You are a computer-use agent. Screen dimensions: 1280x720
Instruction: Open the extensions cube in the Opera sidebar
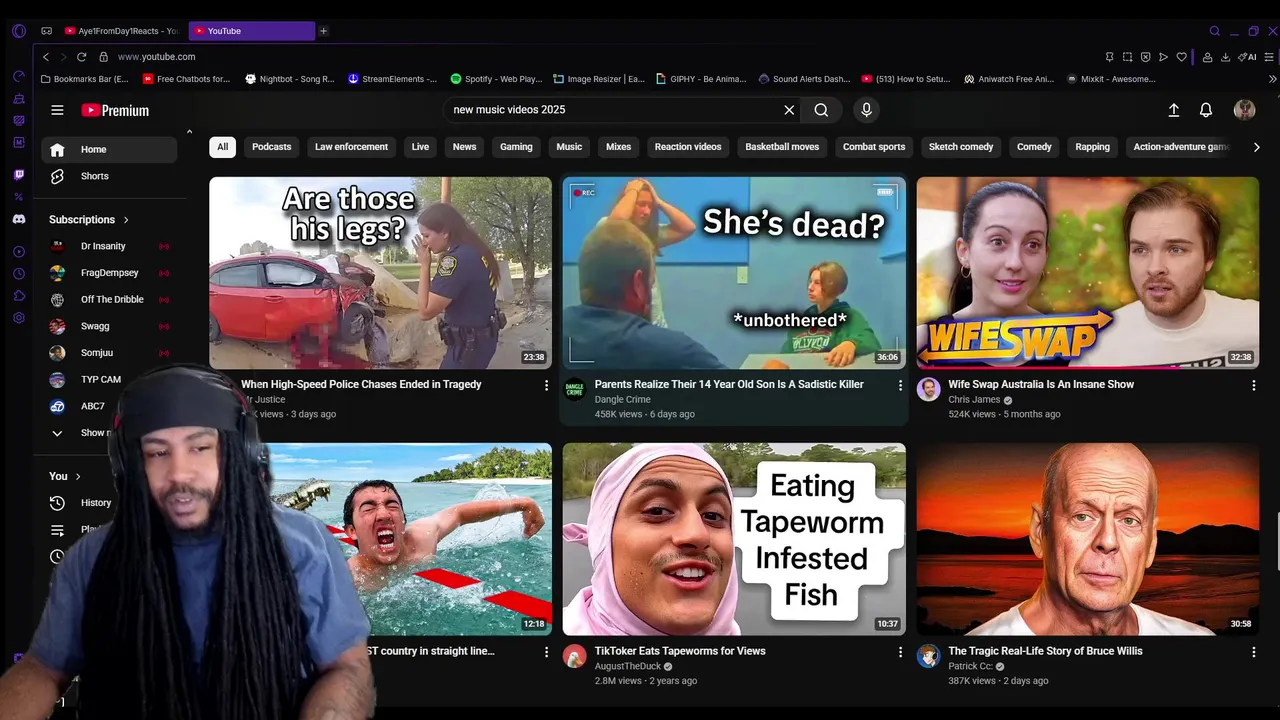18,296
